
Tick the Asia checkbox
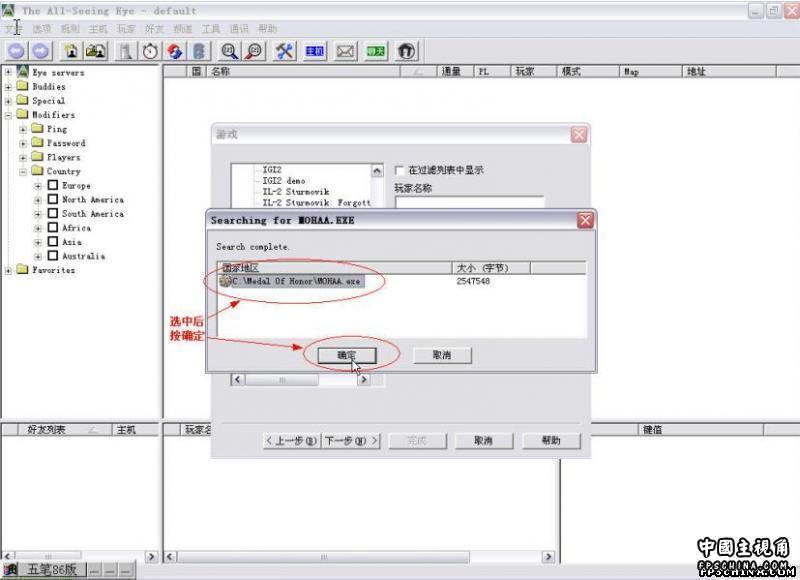(53, 241)
